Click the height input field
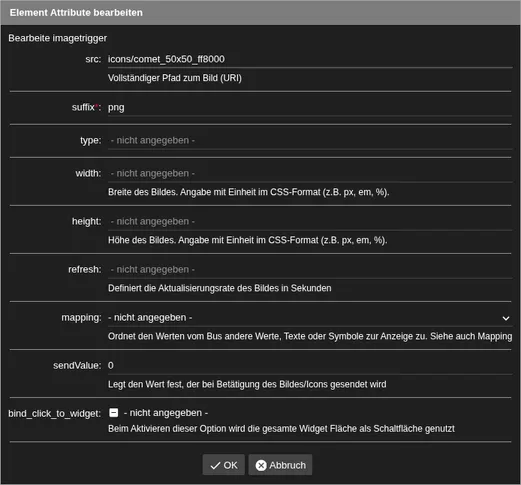Screen dimensions: 521x485 (x=310, y=221)
